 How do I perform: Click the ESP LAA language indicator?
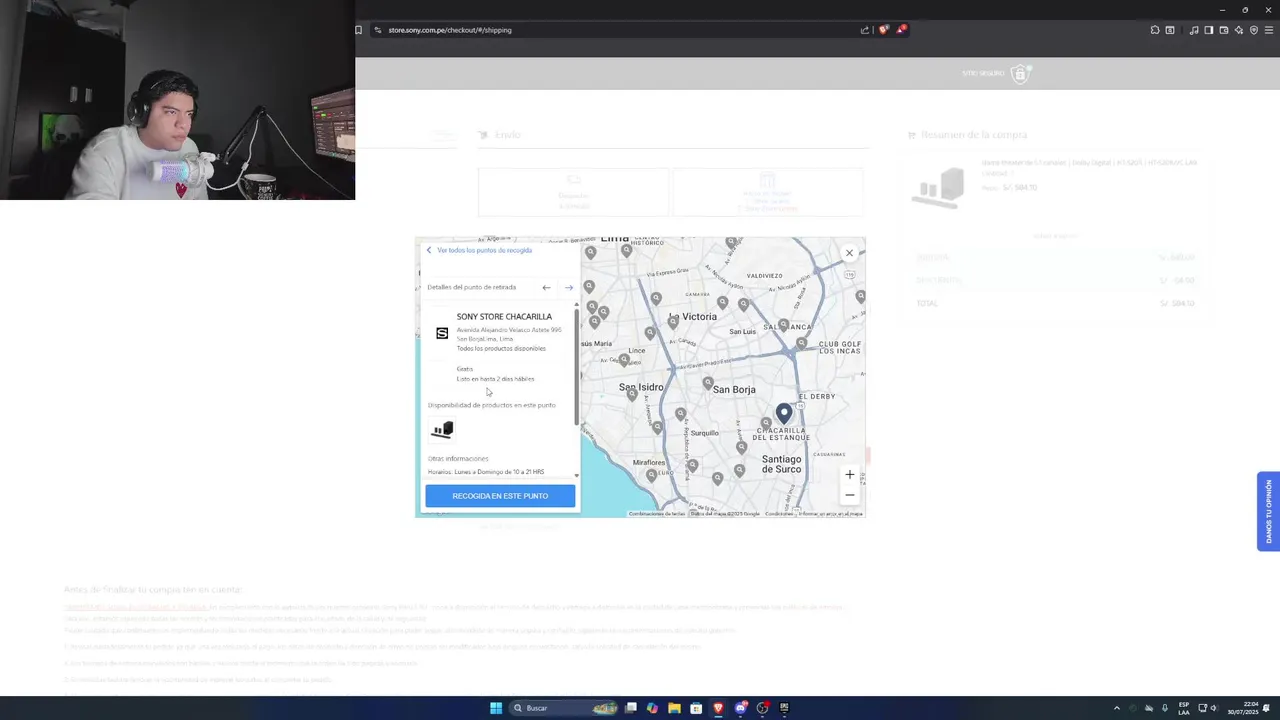[x=1184, y=708]
